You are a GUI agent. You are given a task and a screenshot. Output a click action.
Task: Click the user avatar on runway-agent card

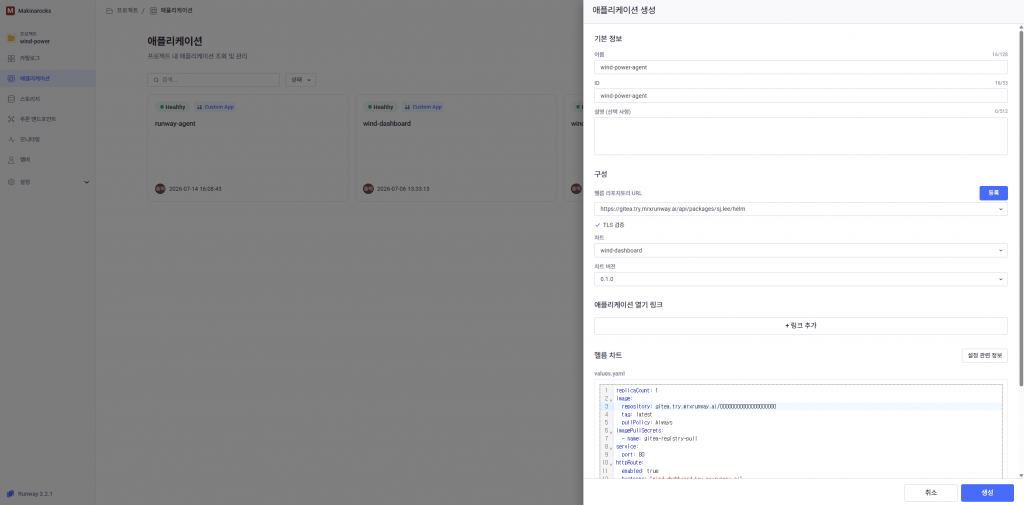160,188
